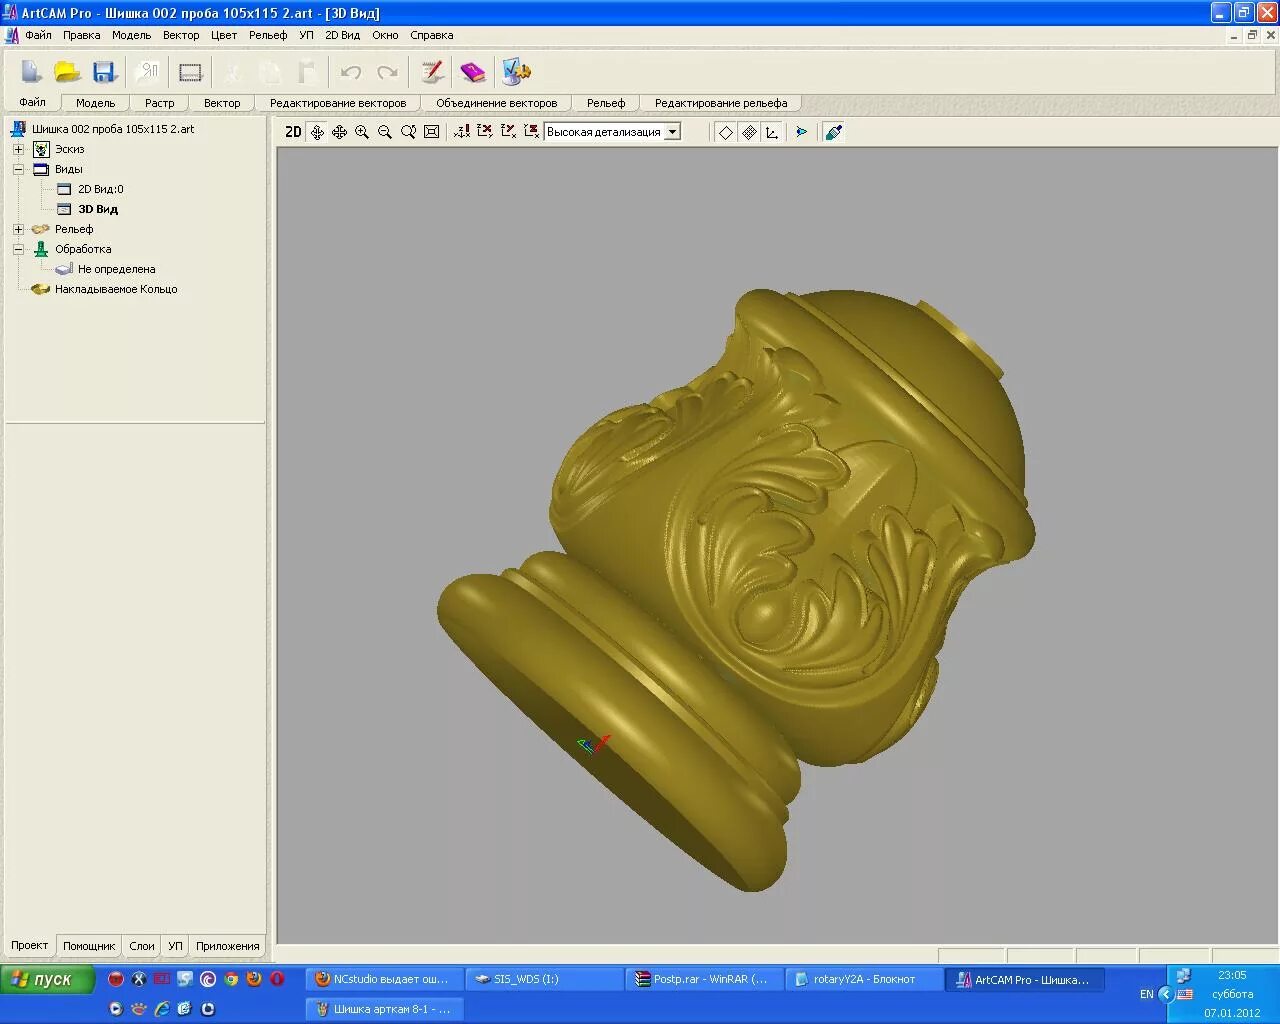Switch to the Помощник bottom tab

[89, 946]
